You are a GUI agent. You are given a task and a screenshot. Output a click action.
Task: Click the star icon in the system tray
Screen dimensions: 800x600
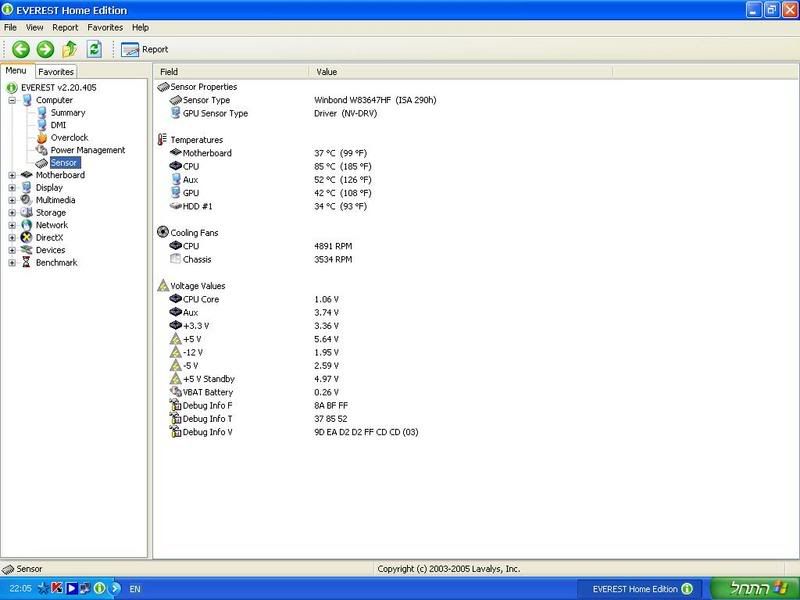(x=43, y=588)
